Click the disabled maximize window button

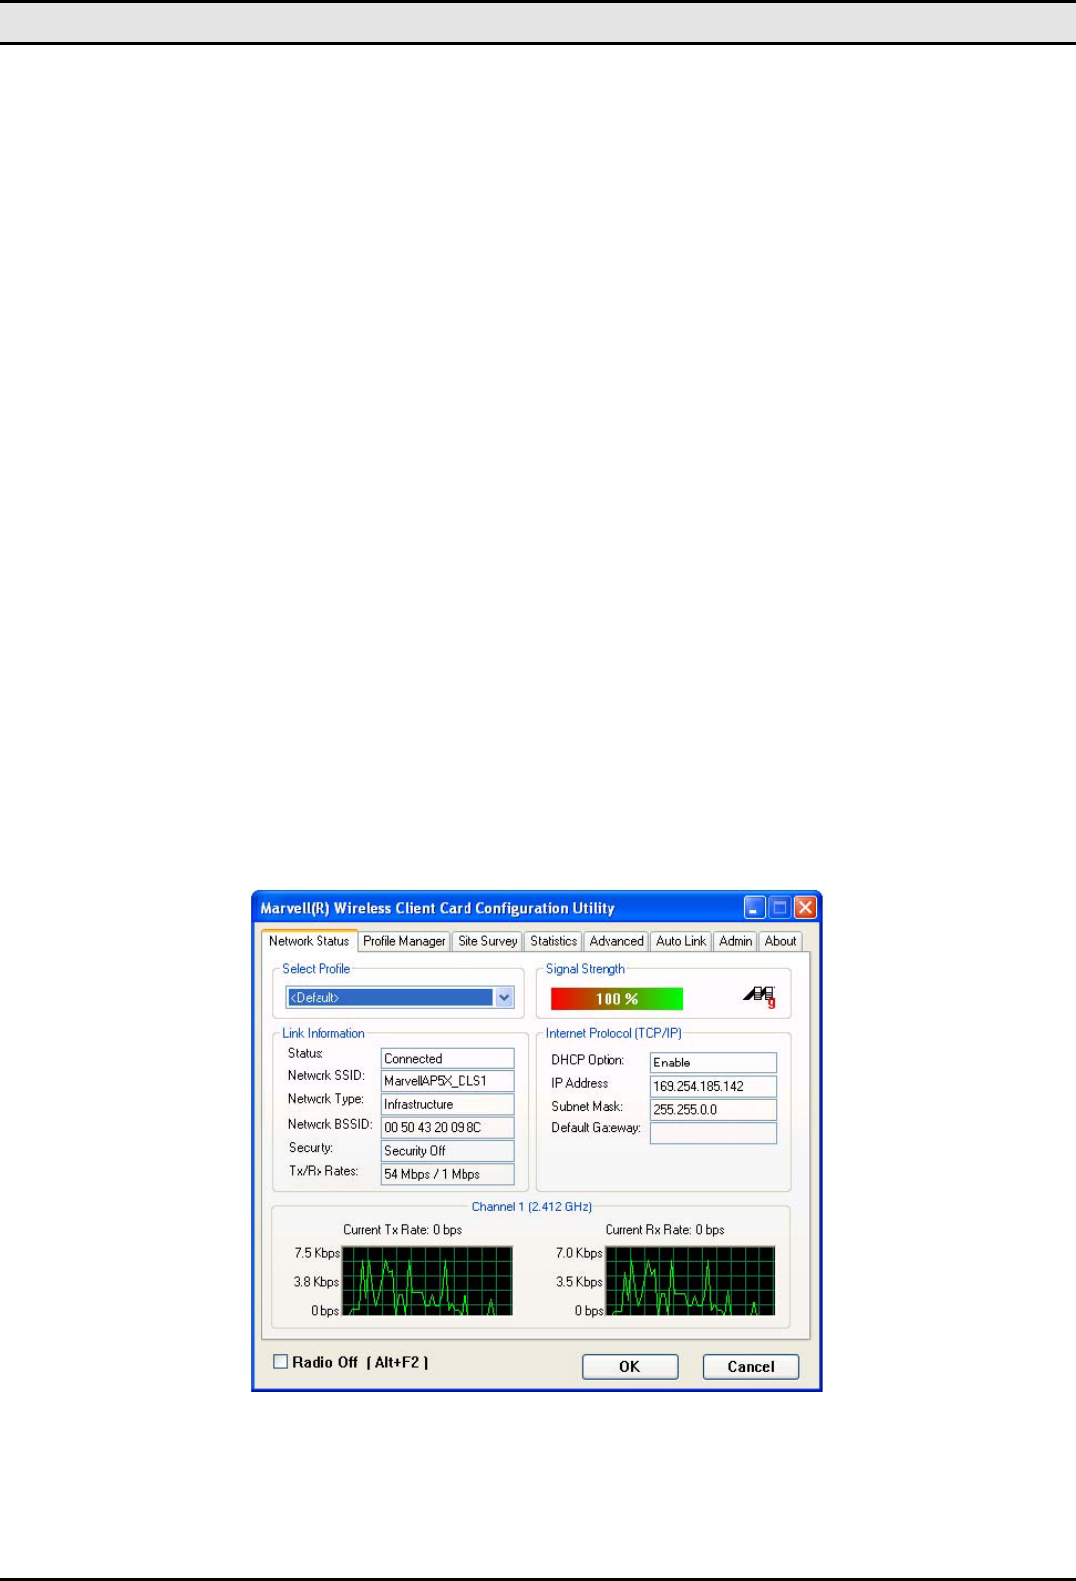[780, 907]
